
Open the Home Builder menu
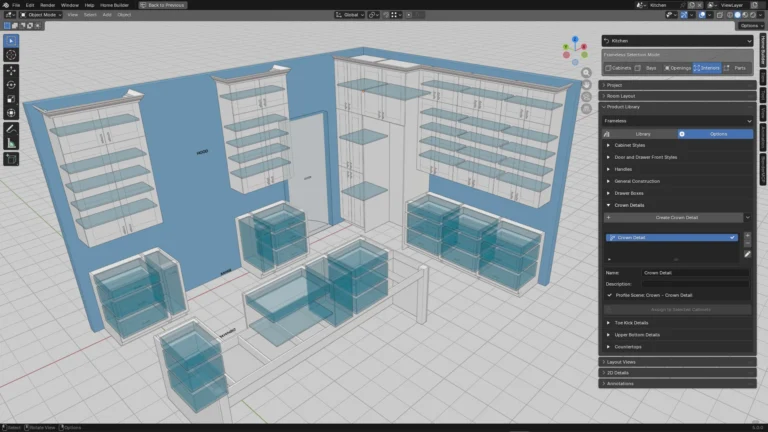tap(114, 5)
